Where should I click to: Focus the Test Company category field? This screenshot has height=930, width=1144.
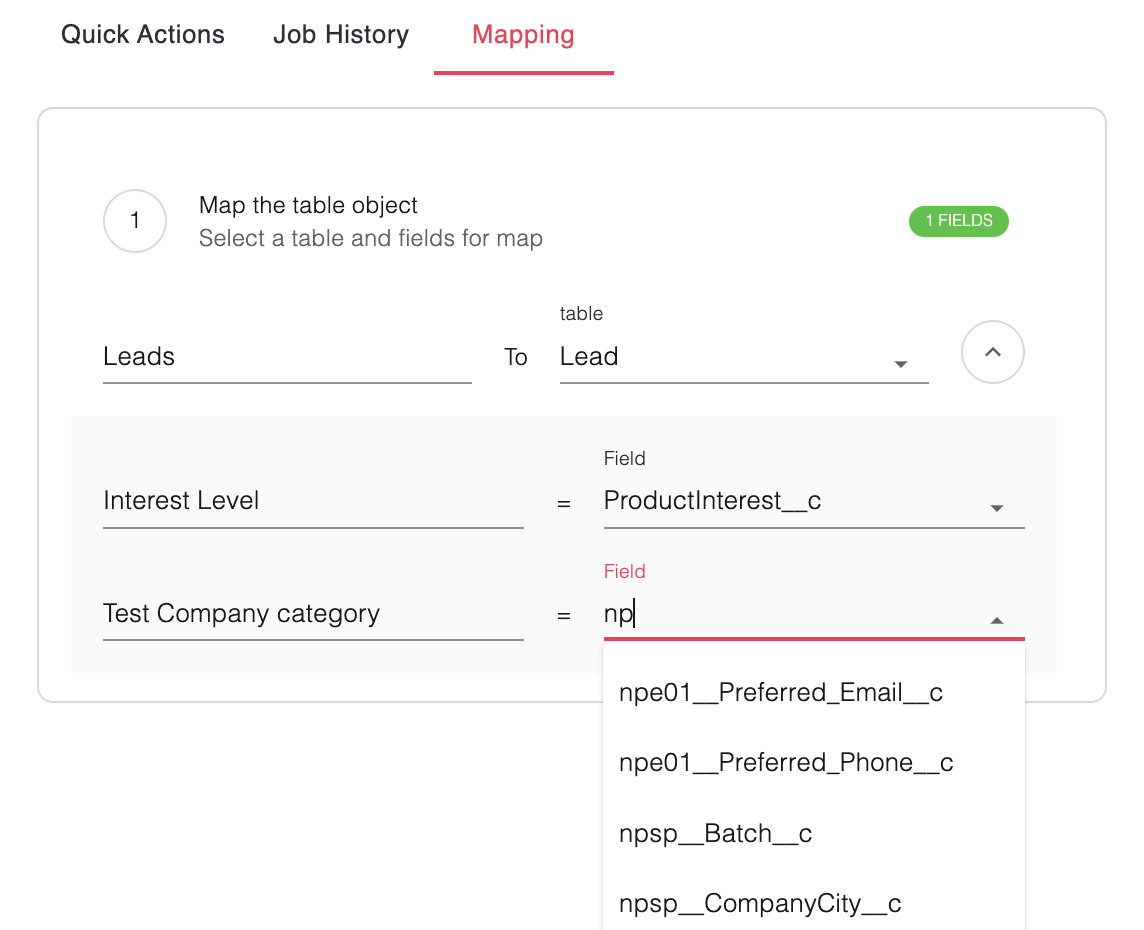tap(312, 614)
